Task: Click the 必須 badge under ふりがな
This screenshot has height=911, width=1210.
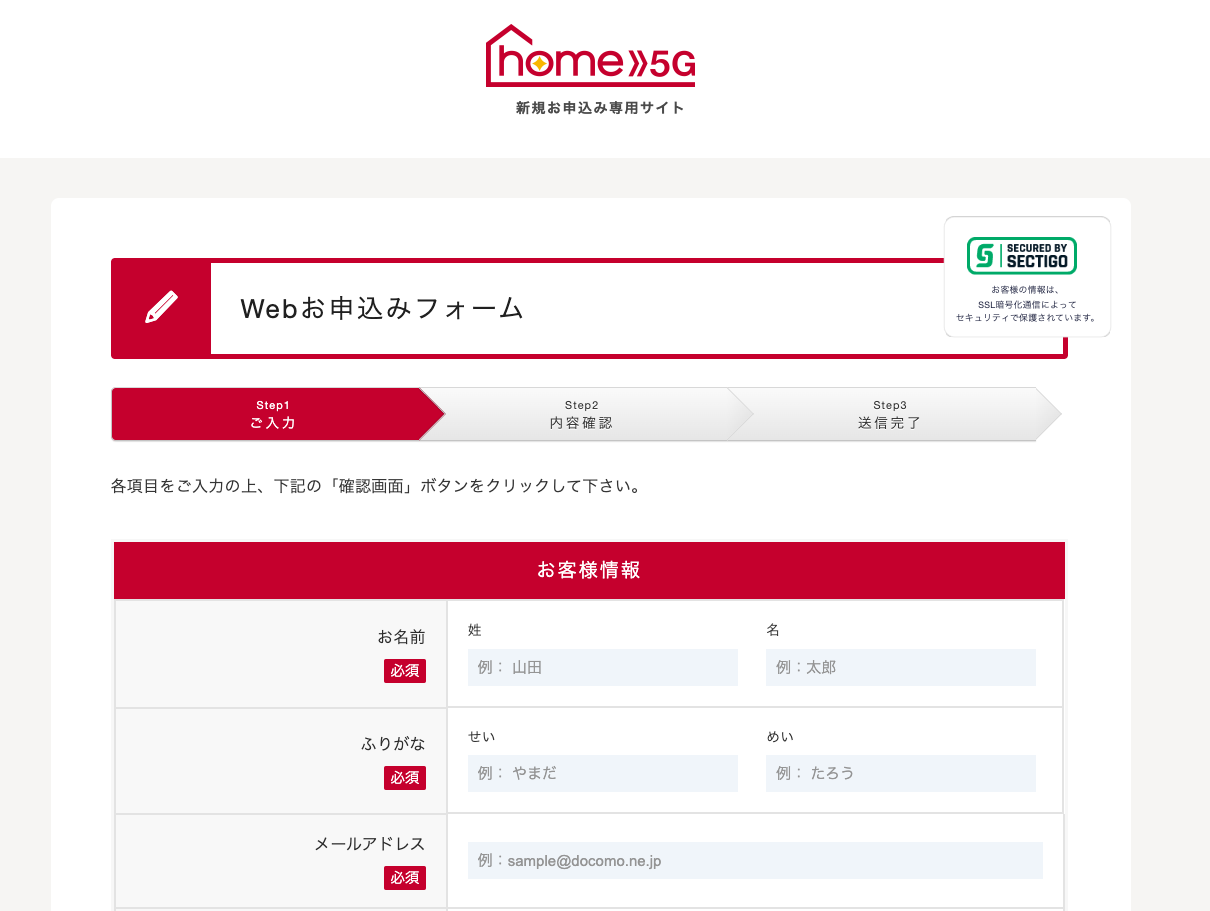Action: coord(405,778)
